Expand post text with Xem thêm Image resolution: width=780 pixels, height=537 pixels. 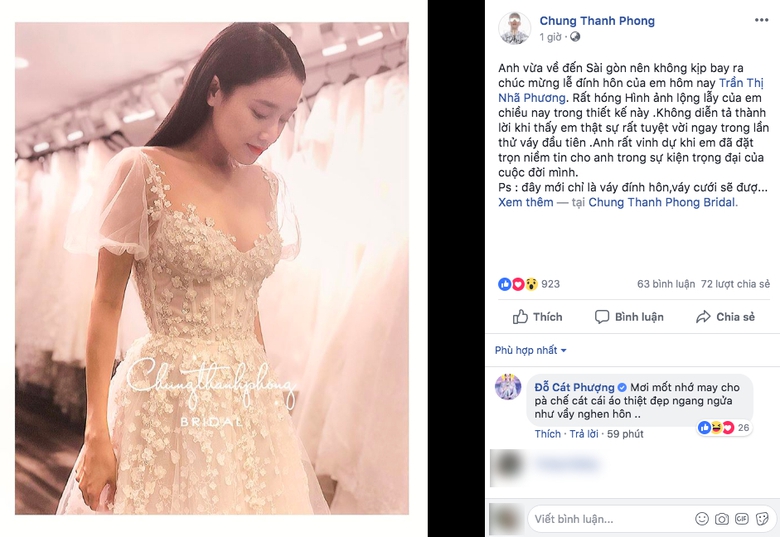click(526, 202)
